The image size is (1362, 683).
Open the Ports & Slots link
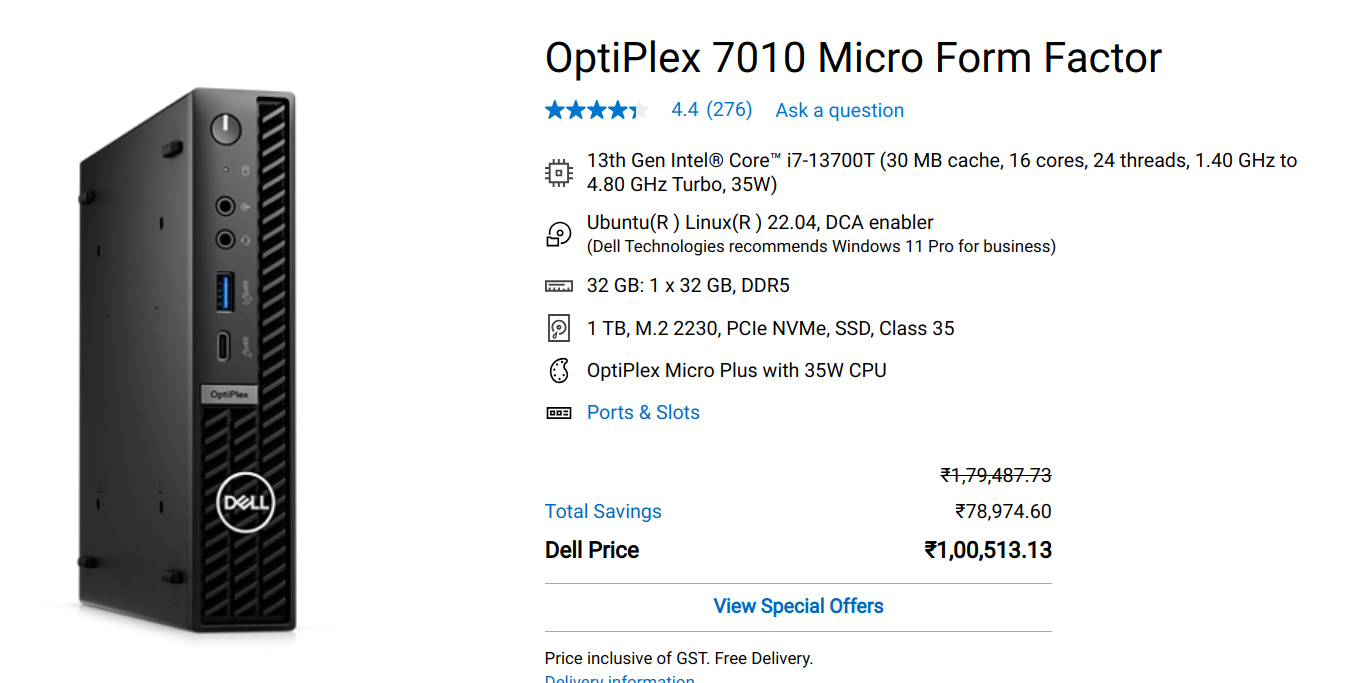pyautogui.click(x=643, y=413)
